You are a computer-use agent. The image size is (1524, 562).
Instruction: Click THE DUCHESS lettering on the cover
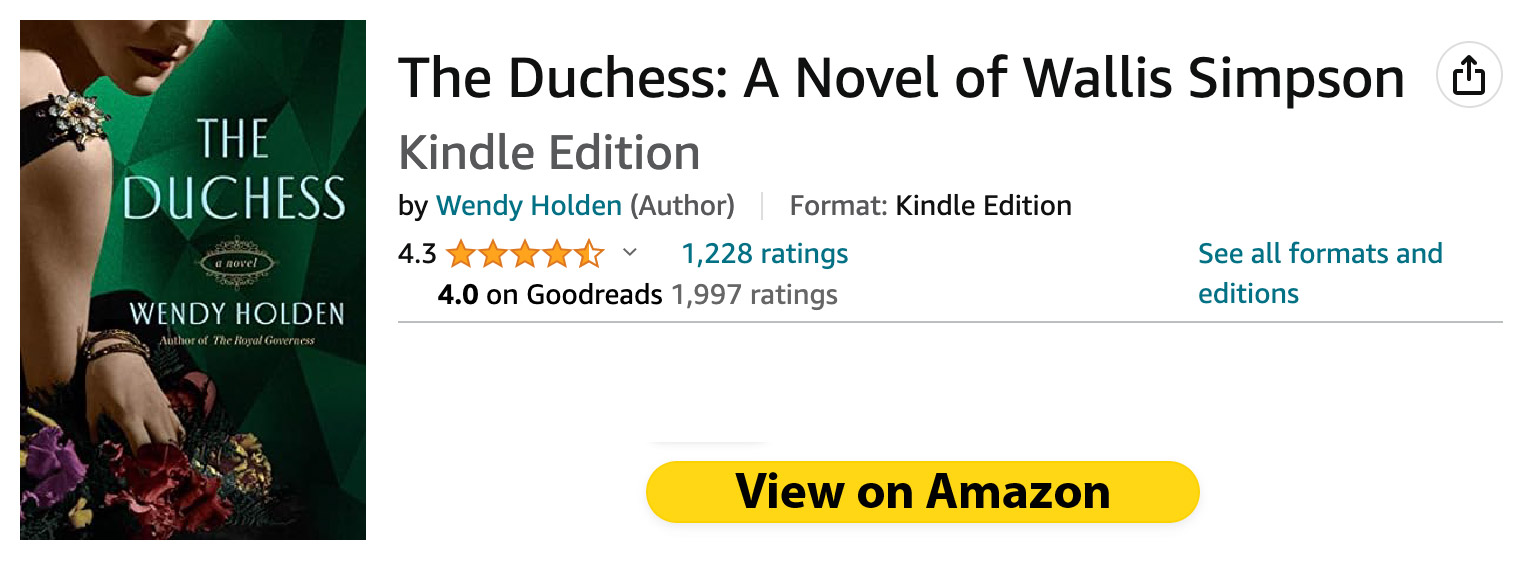click(x=233, y=170)
